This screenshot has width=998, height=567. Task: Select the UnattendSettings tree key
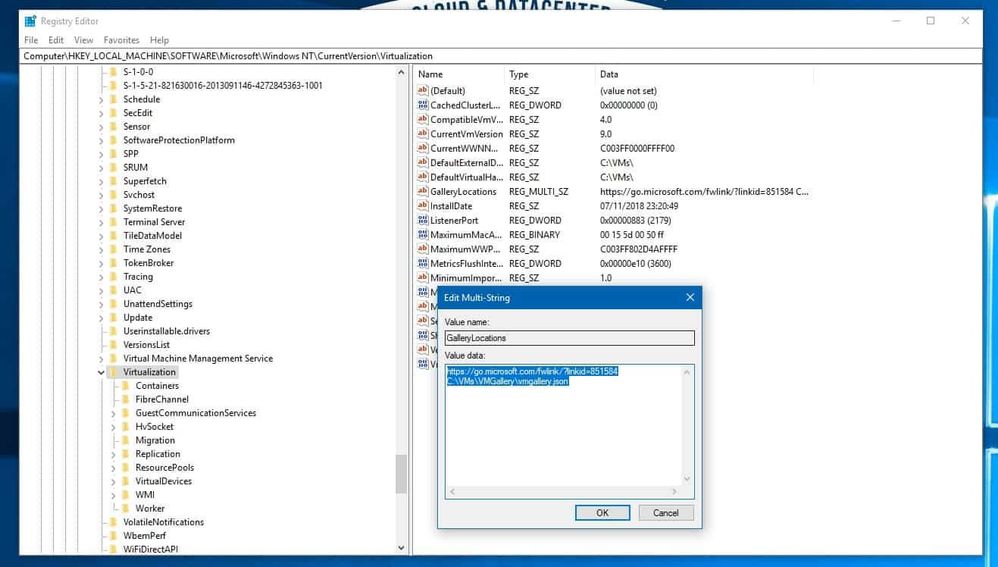click(158, 304)
